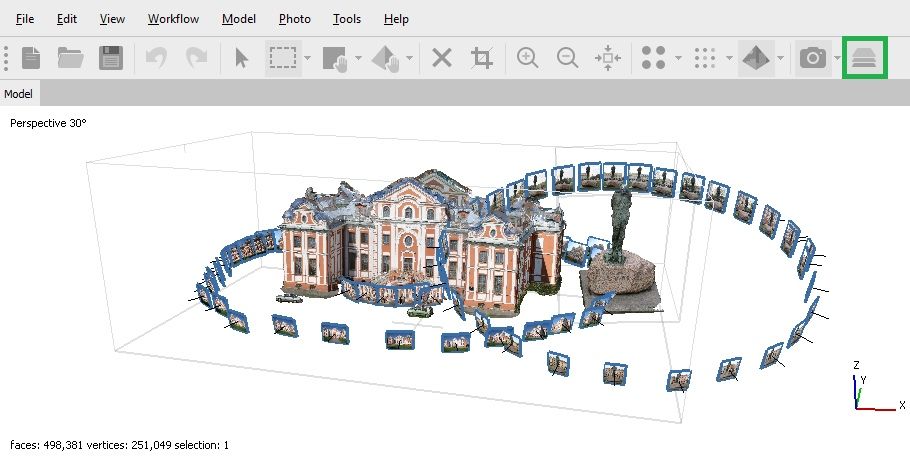Expand the point cloud dropdown arrow
This screenshot has height=462, width=910.
678,58
